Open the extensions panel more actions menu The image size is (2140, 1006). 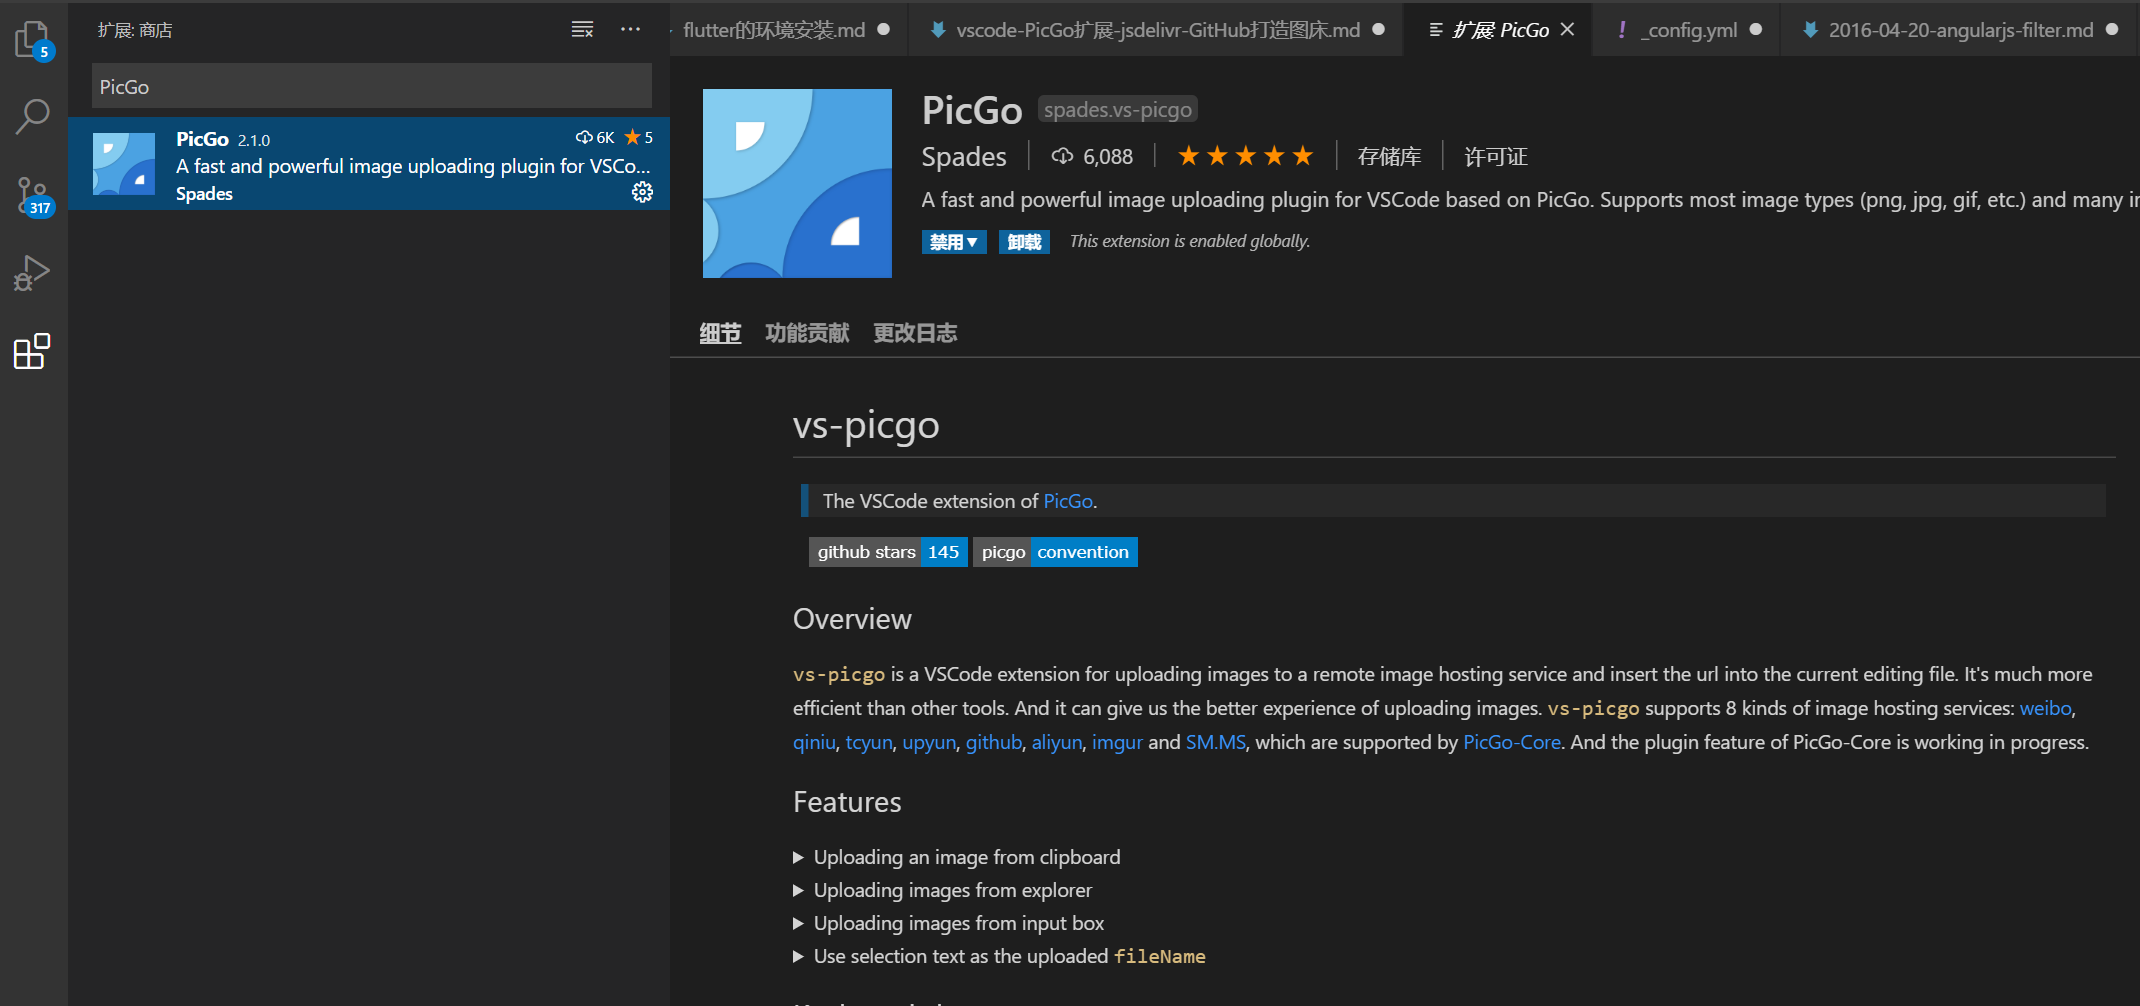pos(630,30)
